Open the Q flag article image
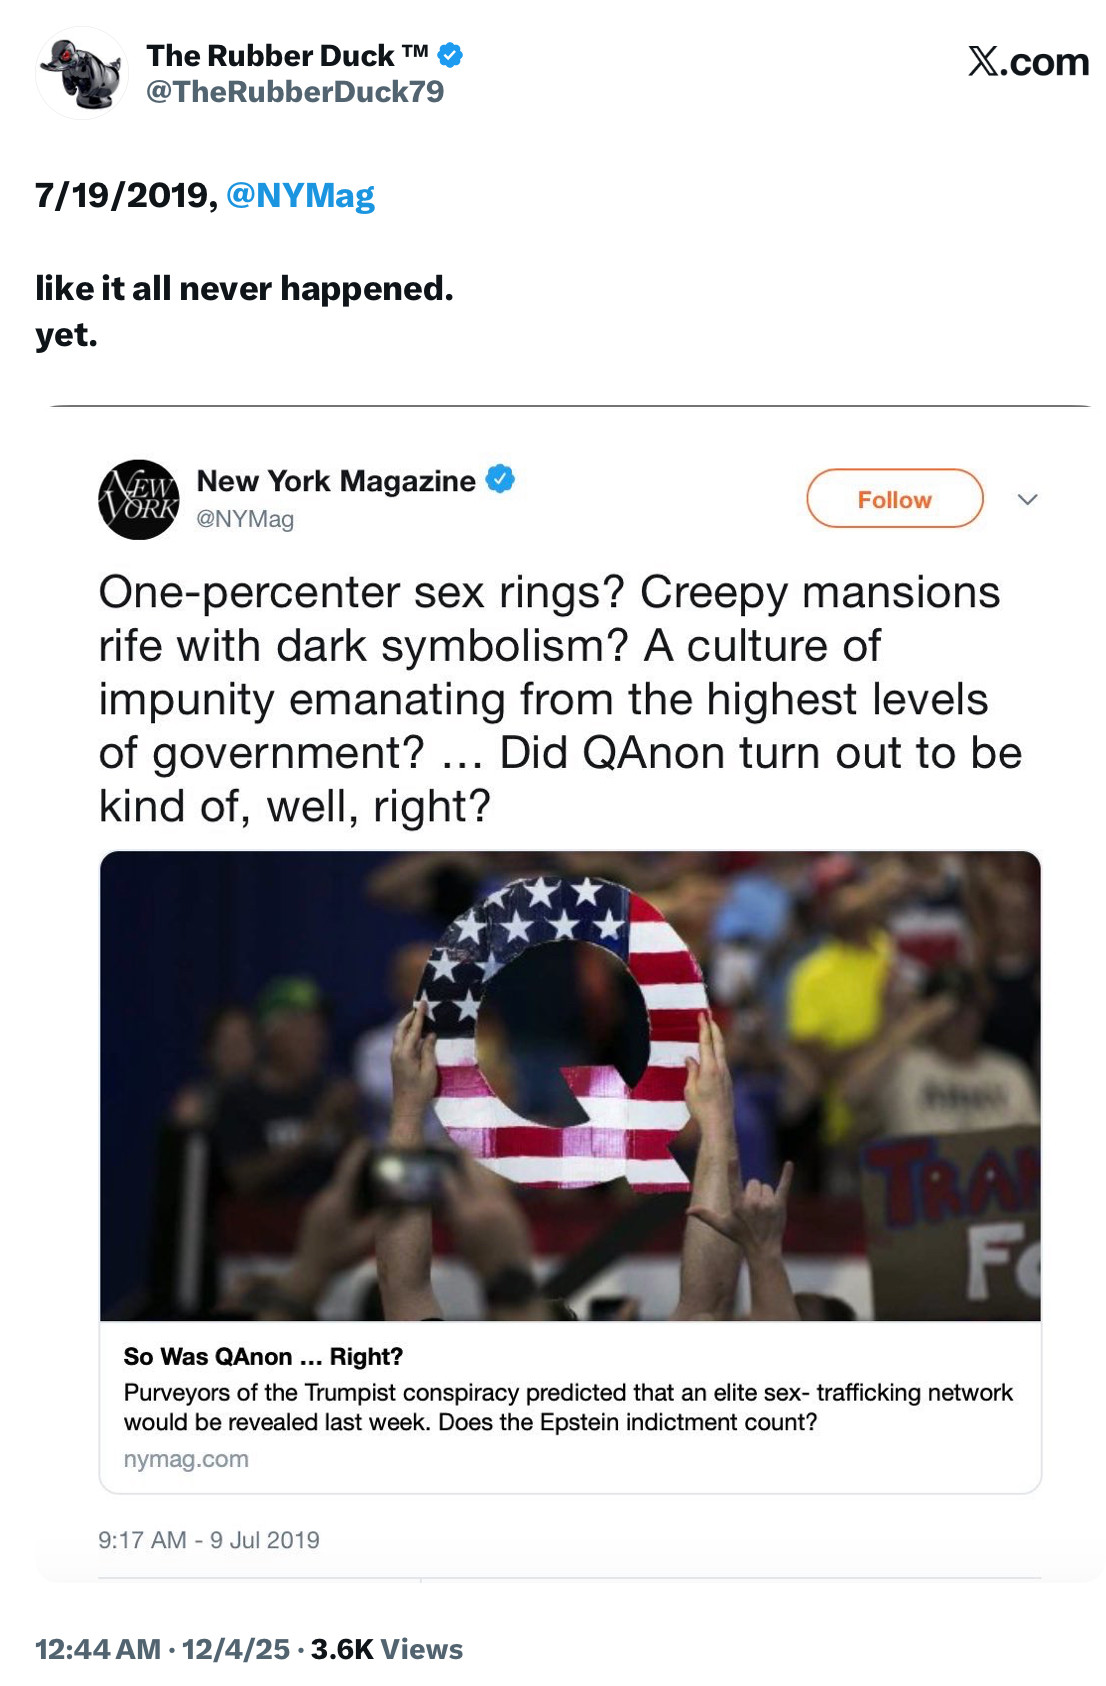This screenshot has height=1686, width=1106. [x=570, y=1085]
